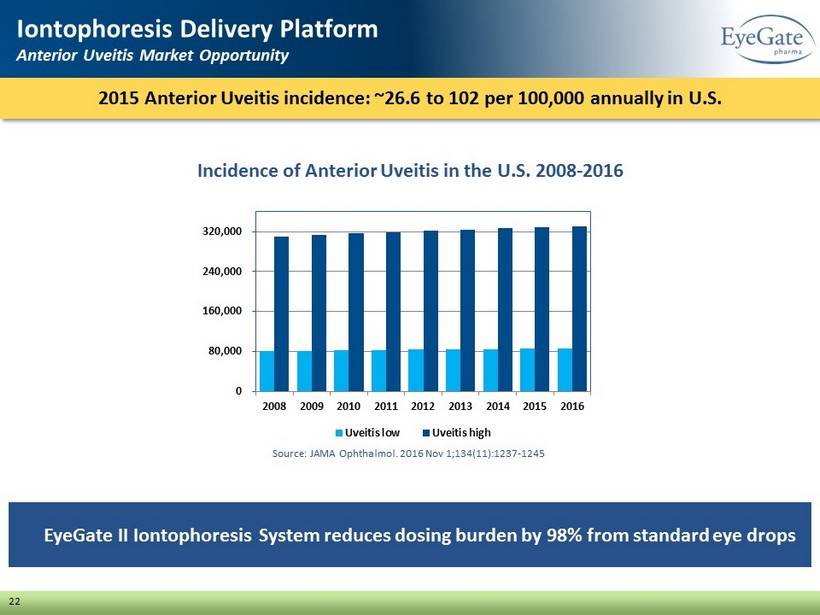Image resolution: width=820 pixels, height=615 pixels.
Task: Click the Uveitis low legend swatch
Action: click(x=339, y=433)
